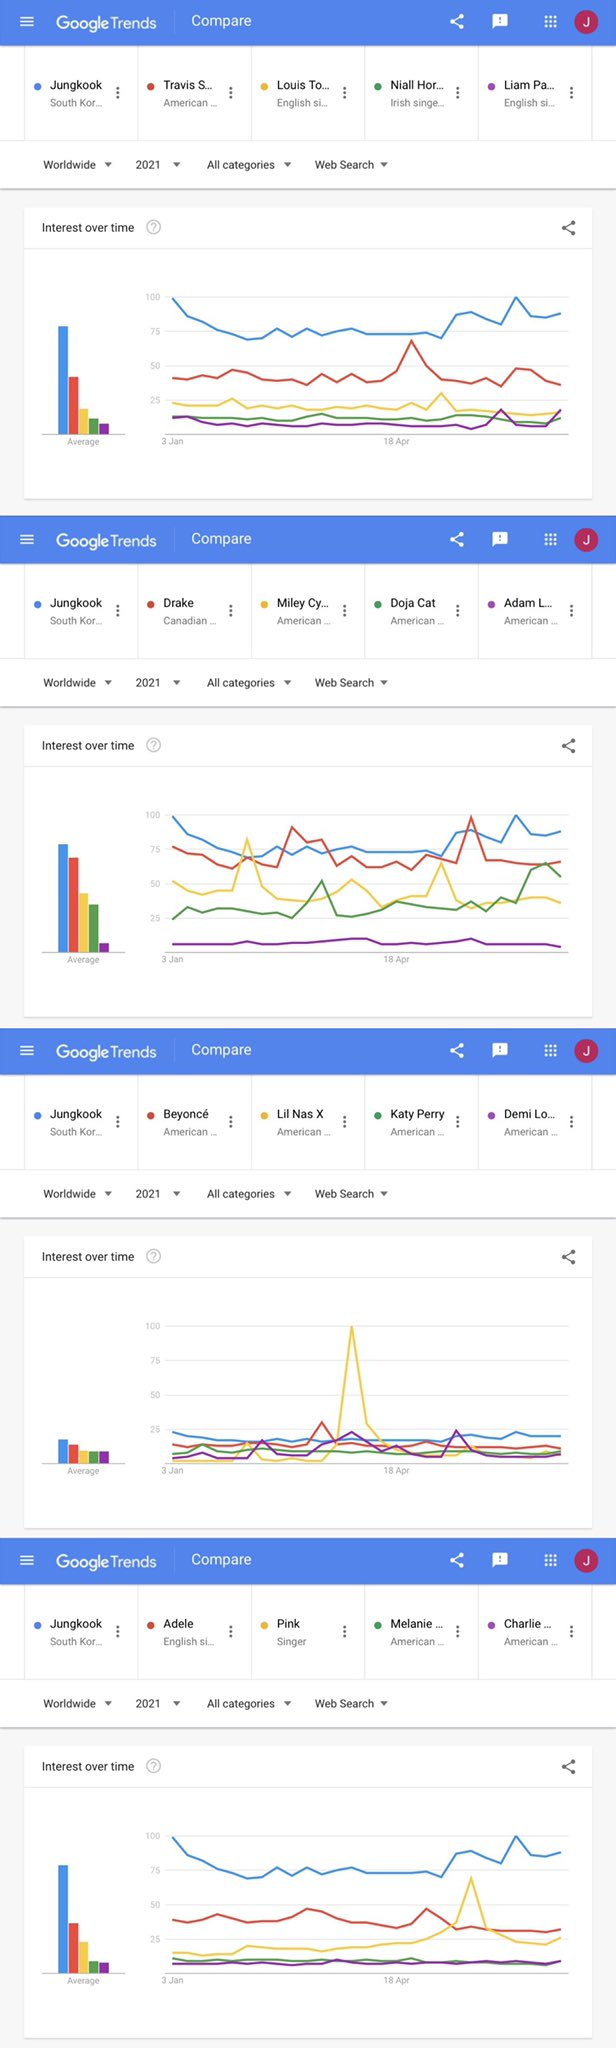Open the three-dot menu for Niall Hor...
This screenshot has height=2048, width=616.
pyautogui.click(x=458, y=93)
